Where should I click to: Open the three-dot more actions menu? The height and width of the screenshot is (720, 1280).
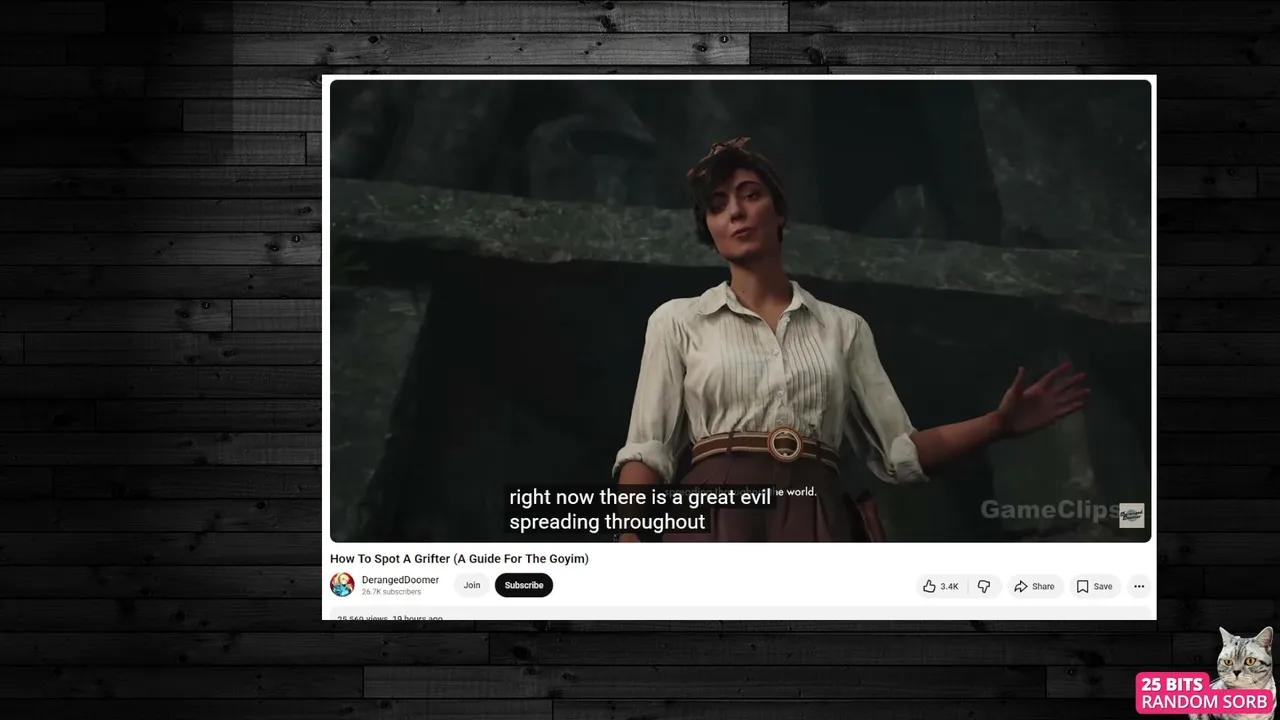[1139, 586]
